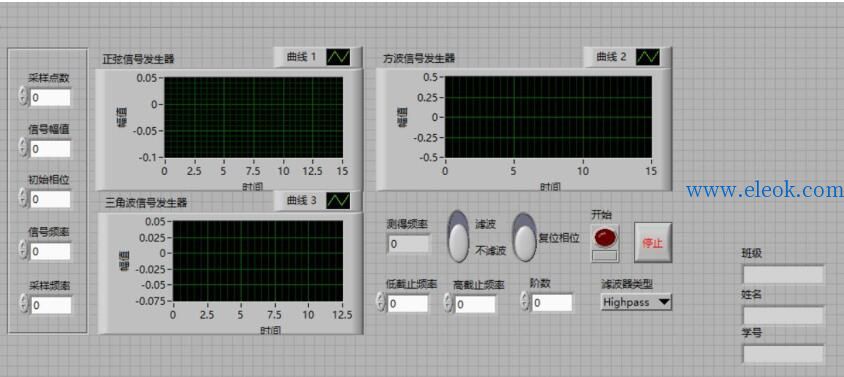Click the 方波信号发生器 graph plot area
This screenshot has height=377, width=844.
(548, 117)
